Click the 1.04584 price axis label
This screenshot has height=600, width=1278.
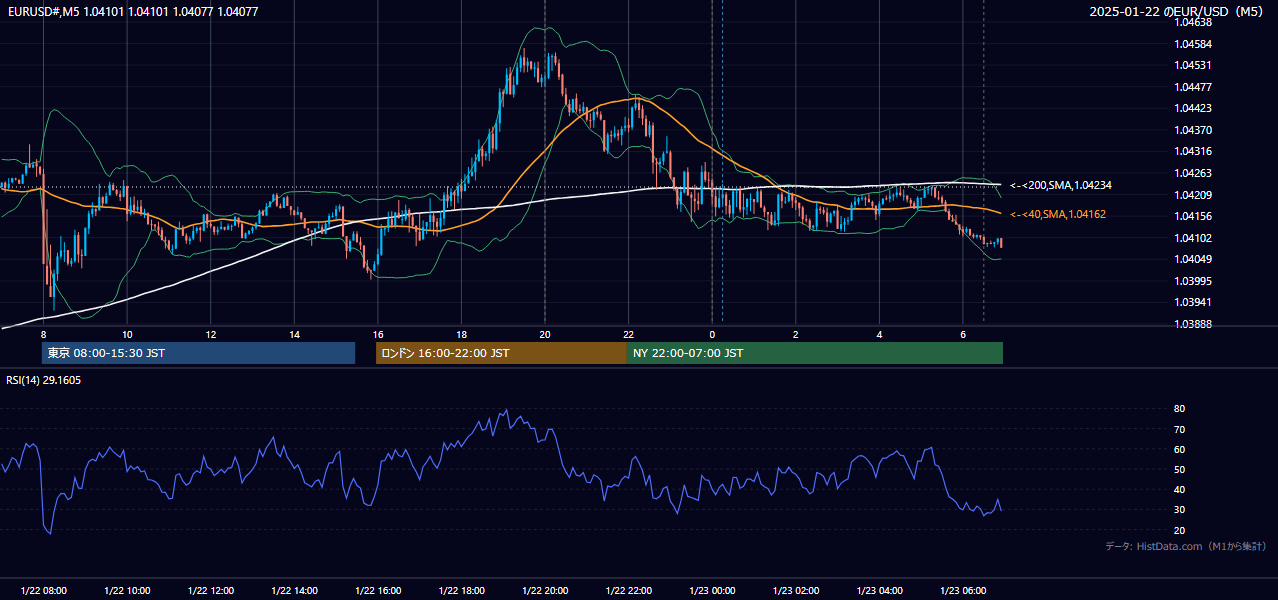click(1193, 44)
